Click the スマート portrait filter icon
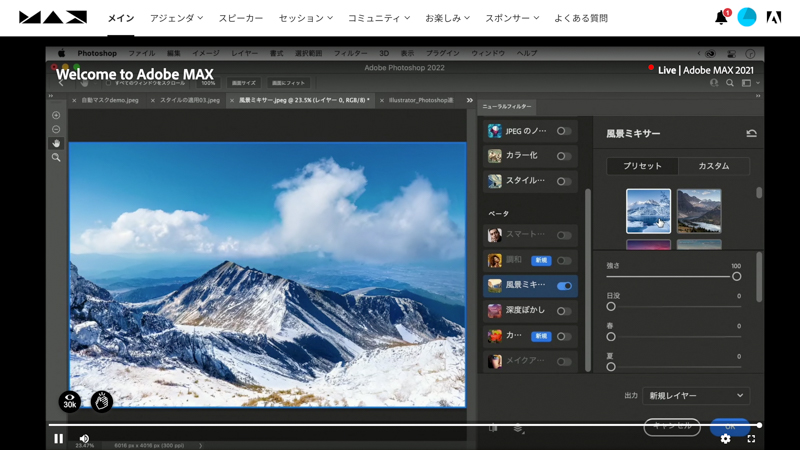This screenshot has width=800, height=450. coord(494,235)
